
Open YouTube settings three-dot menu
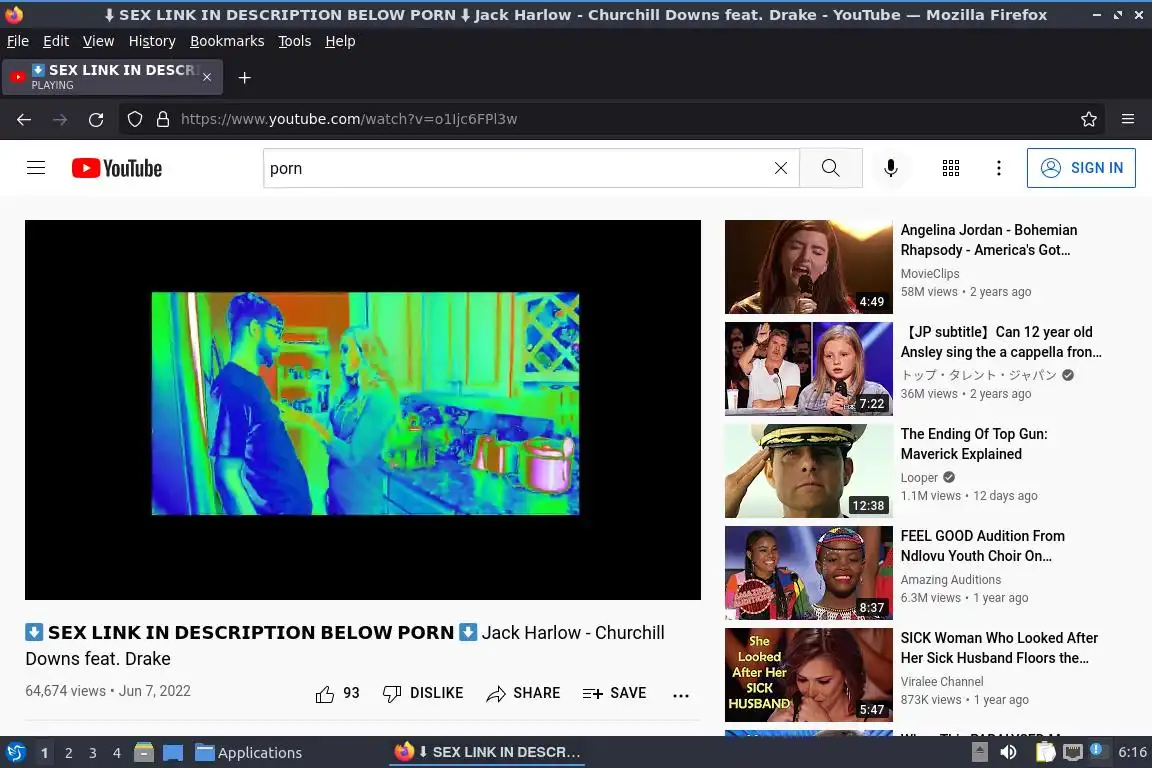click(998, 168)
